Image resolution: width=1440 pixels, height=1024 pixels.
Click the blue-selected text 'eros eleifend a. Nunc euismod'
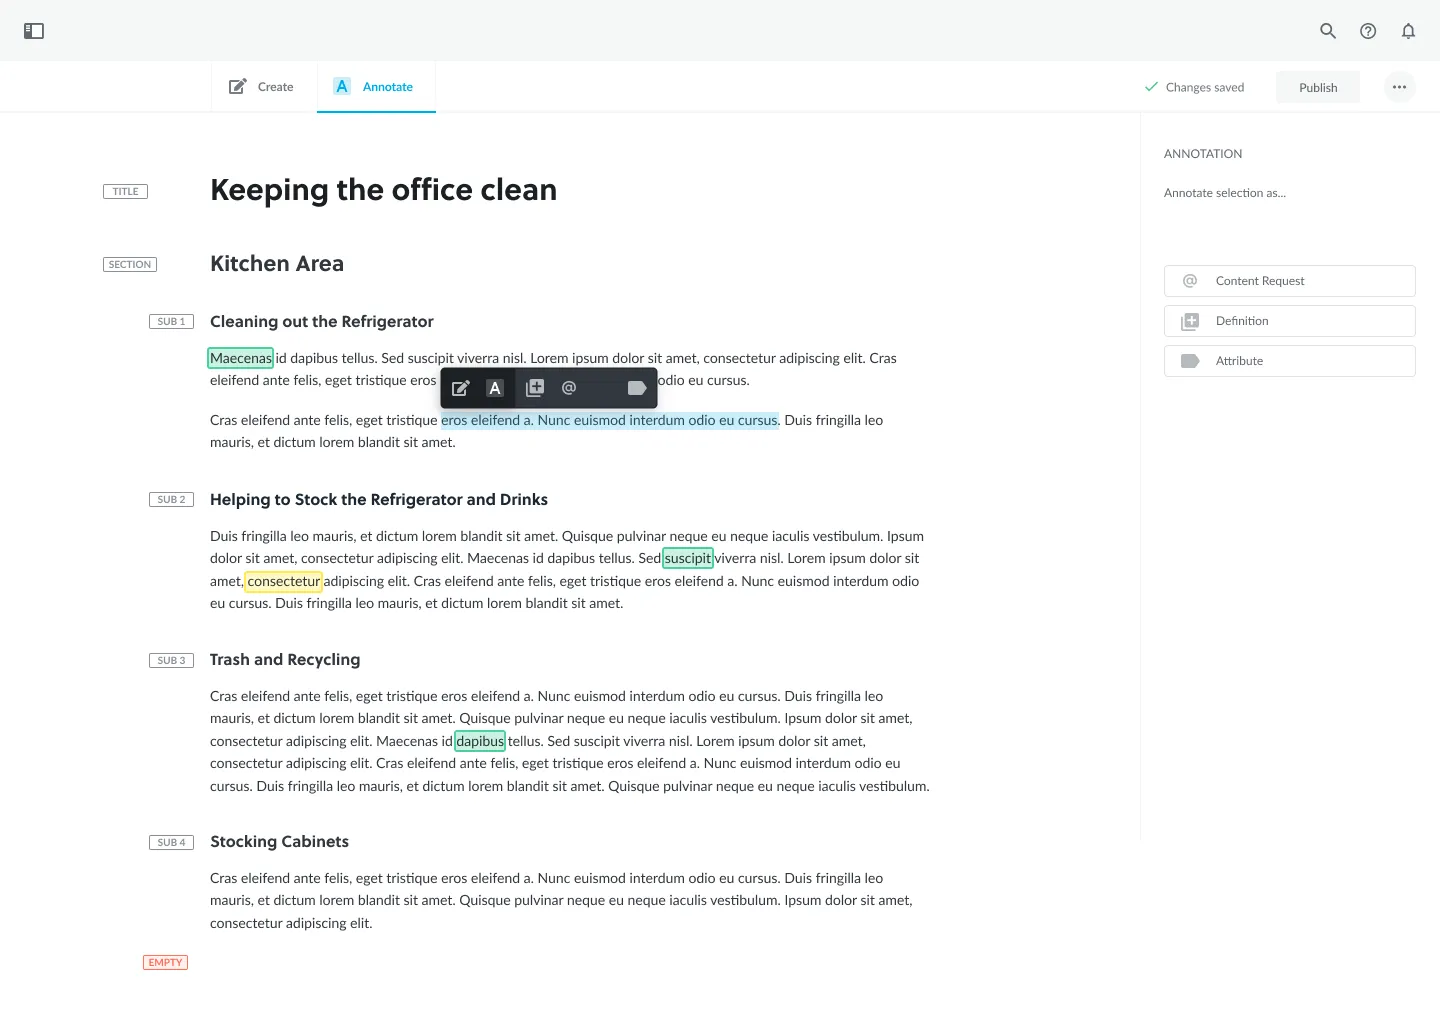[x=534, y=420]
